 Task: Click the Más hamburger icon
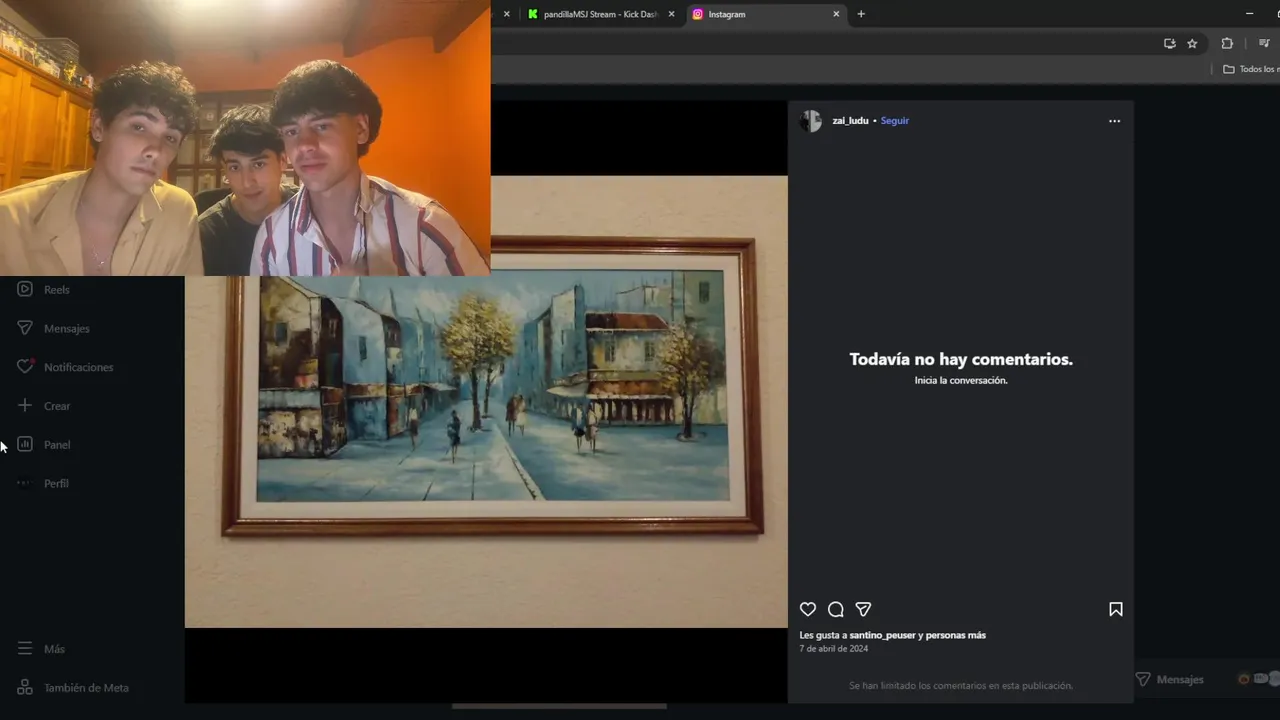point(25,649)
